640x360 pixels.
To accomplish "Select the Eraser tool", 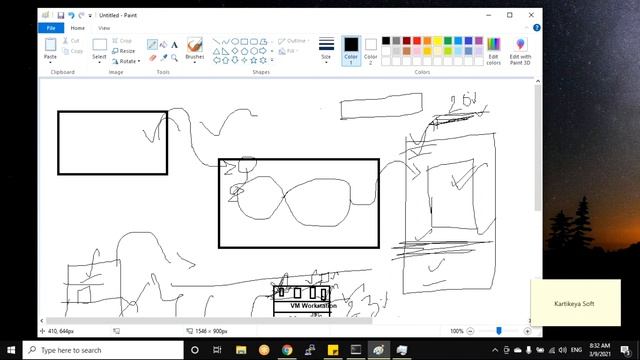I will (x=152, y=58).
